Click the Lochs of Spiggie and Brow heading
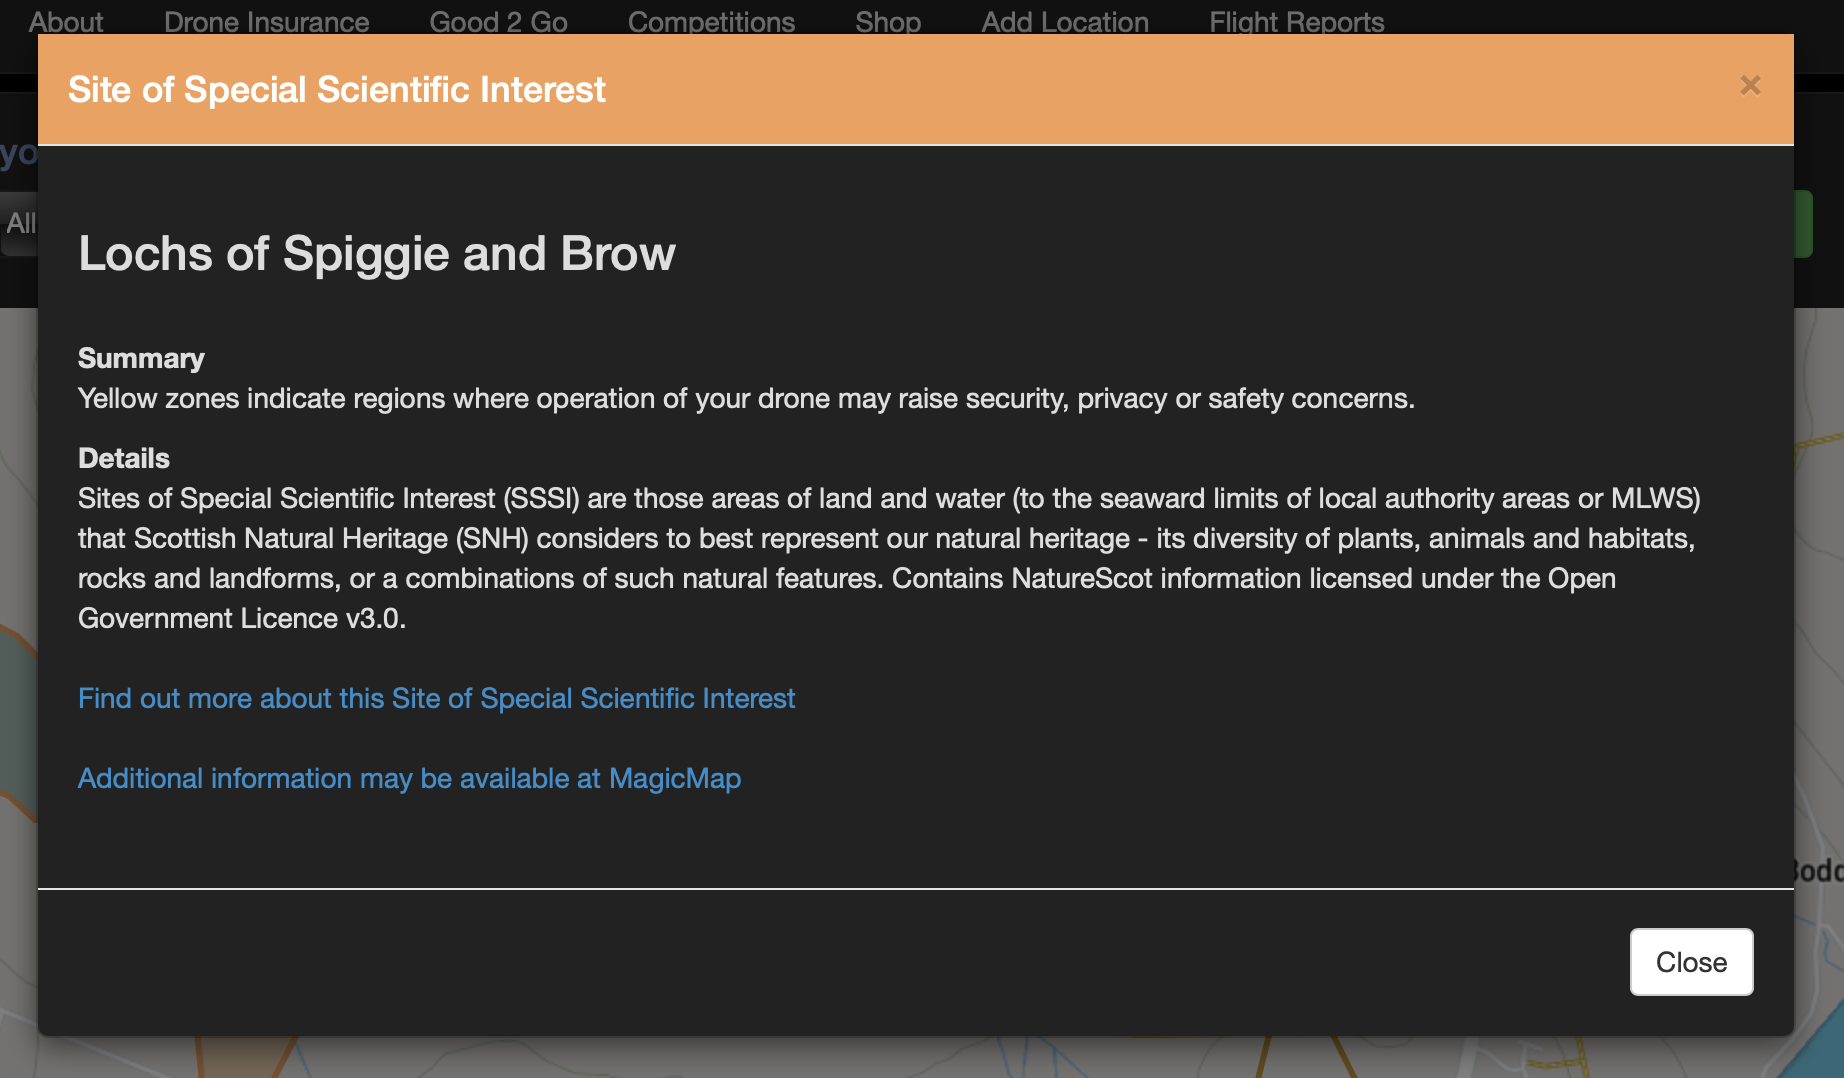This screenshot has height=1078, width=1844. click(377, 254)
